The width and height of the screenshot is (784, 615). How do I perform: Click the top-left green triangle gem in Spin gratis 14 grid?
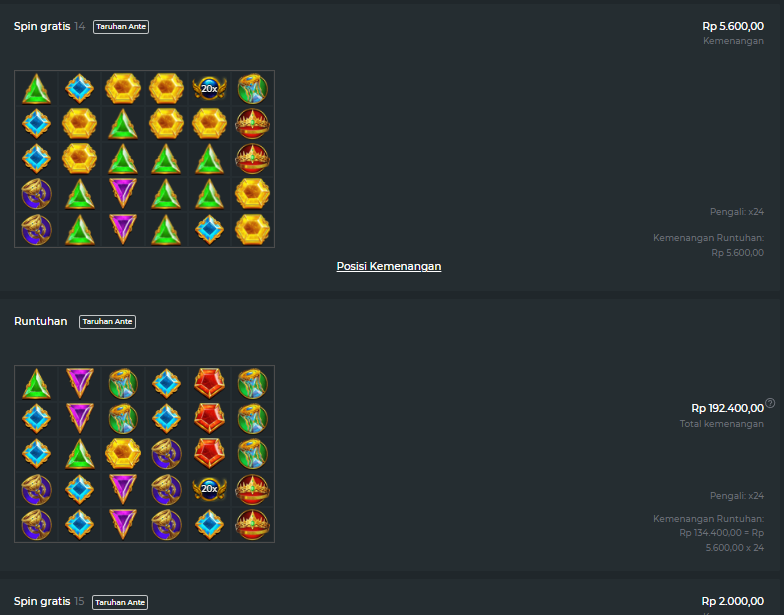[36, 88]
